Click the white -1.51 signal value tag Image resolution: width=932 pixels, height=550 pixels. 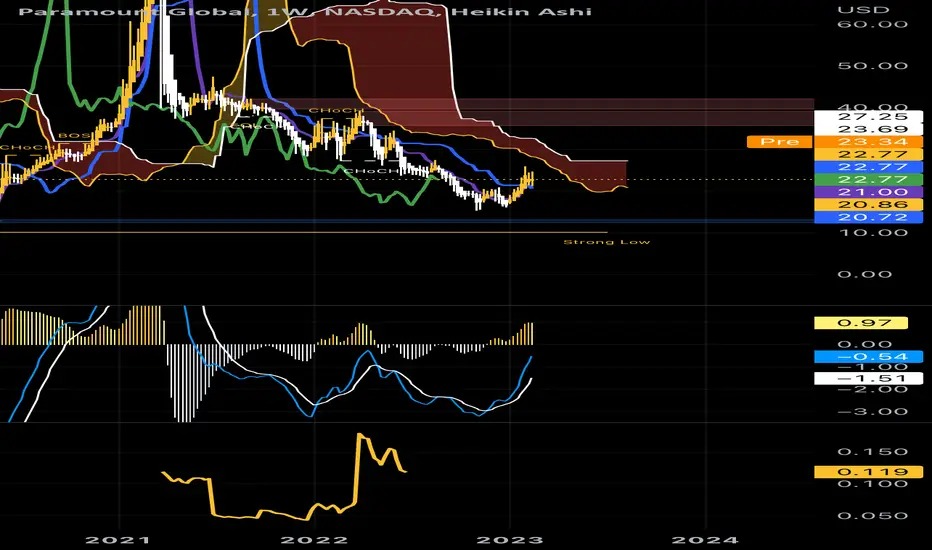[868, 378]
